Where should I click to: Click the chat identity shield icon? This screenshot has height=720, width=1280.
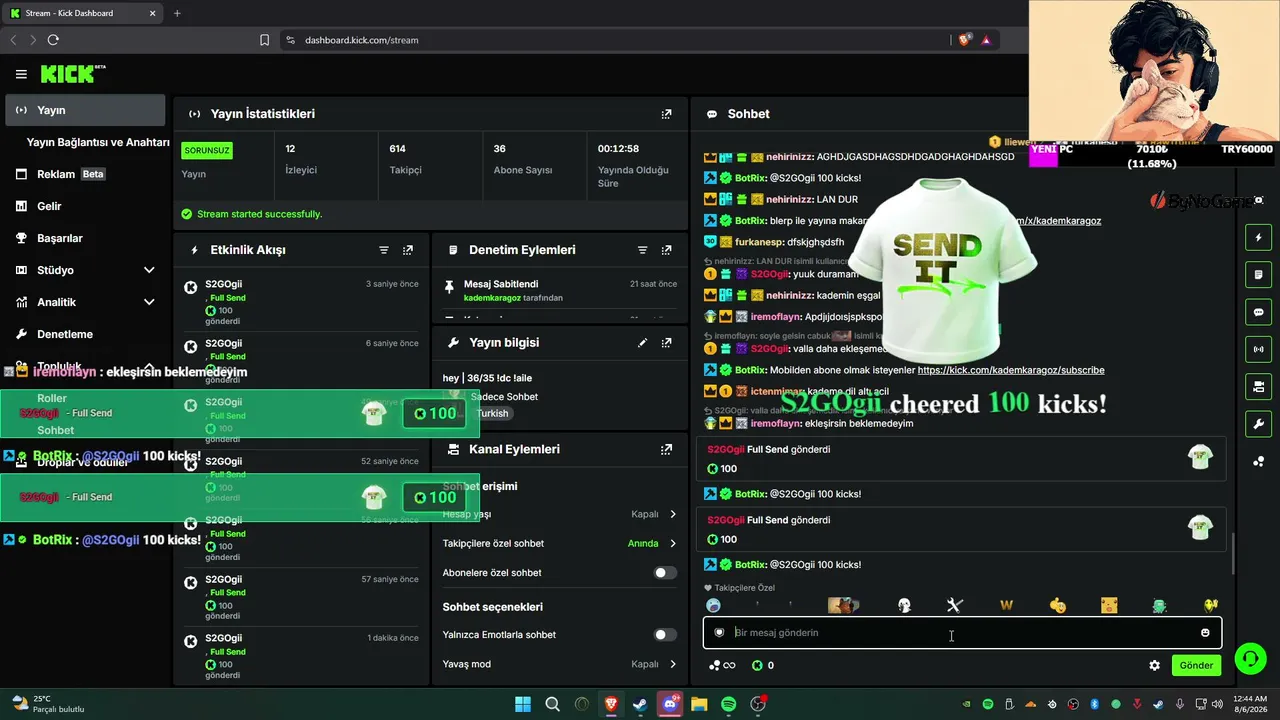[719, 633]
